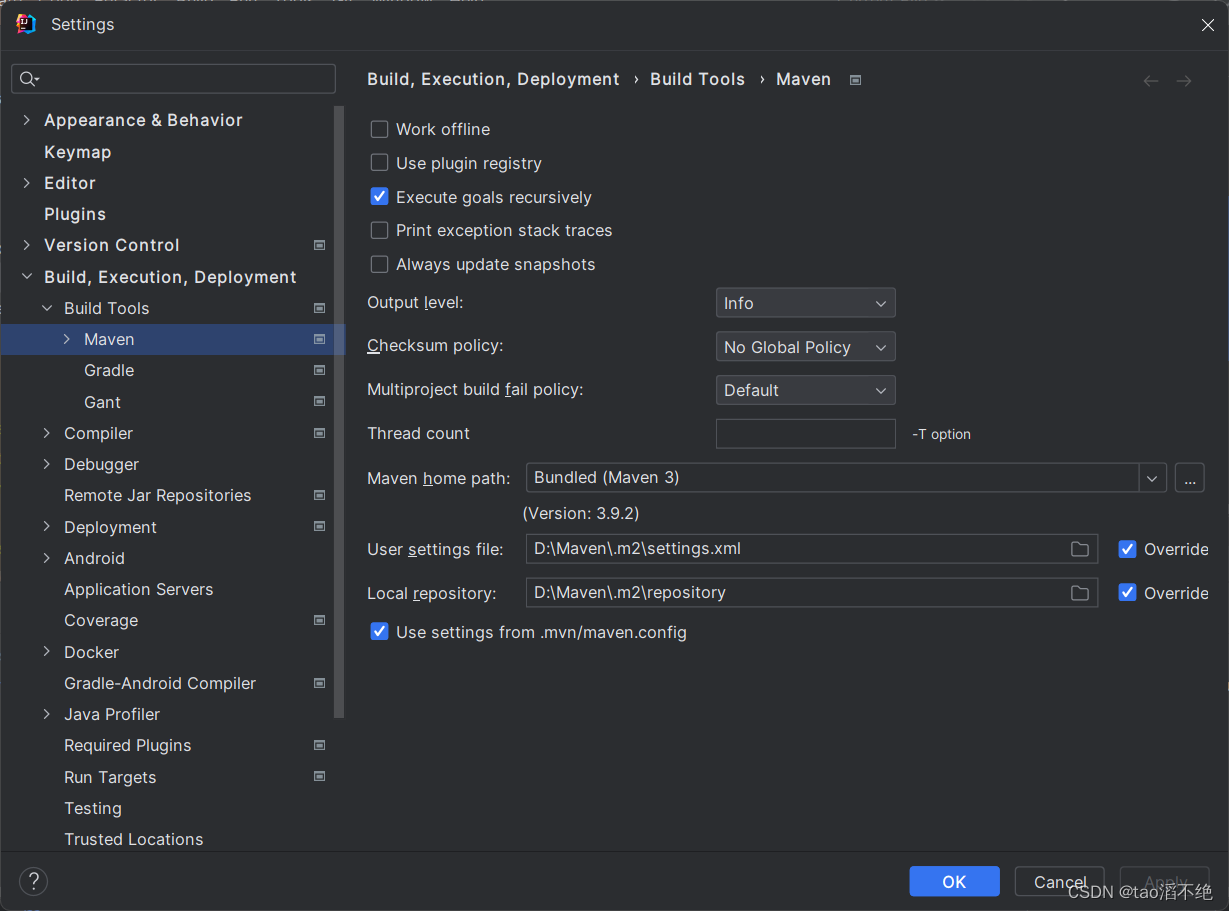Click the settings tree vertical scrollbar

tap(339, 412)
